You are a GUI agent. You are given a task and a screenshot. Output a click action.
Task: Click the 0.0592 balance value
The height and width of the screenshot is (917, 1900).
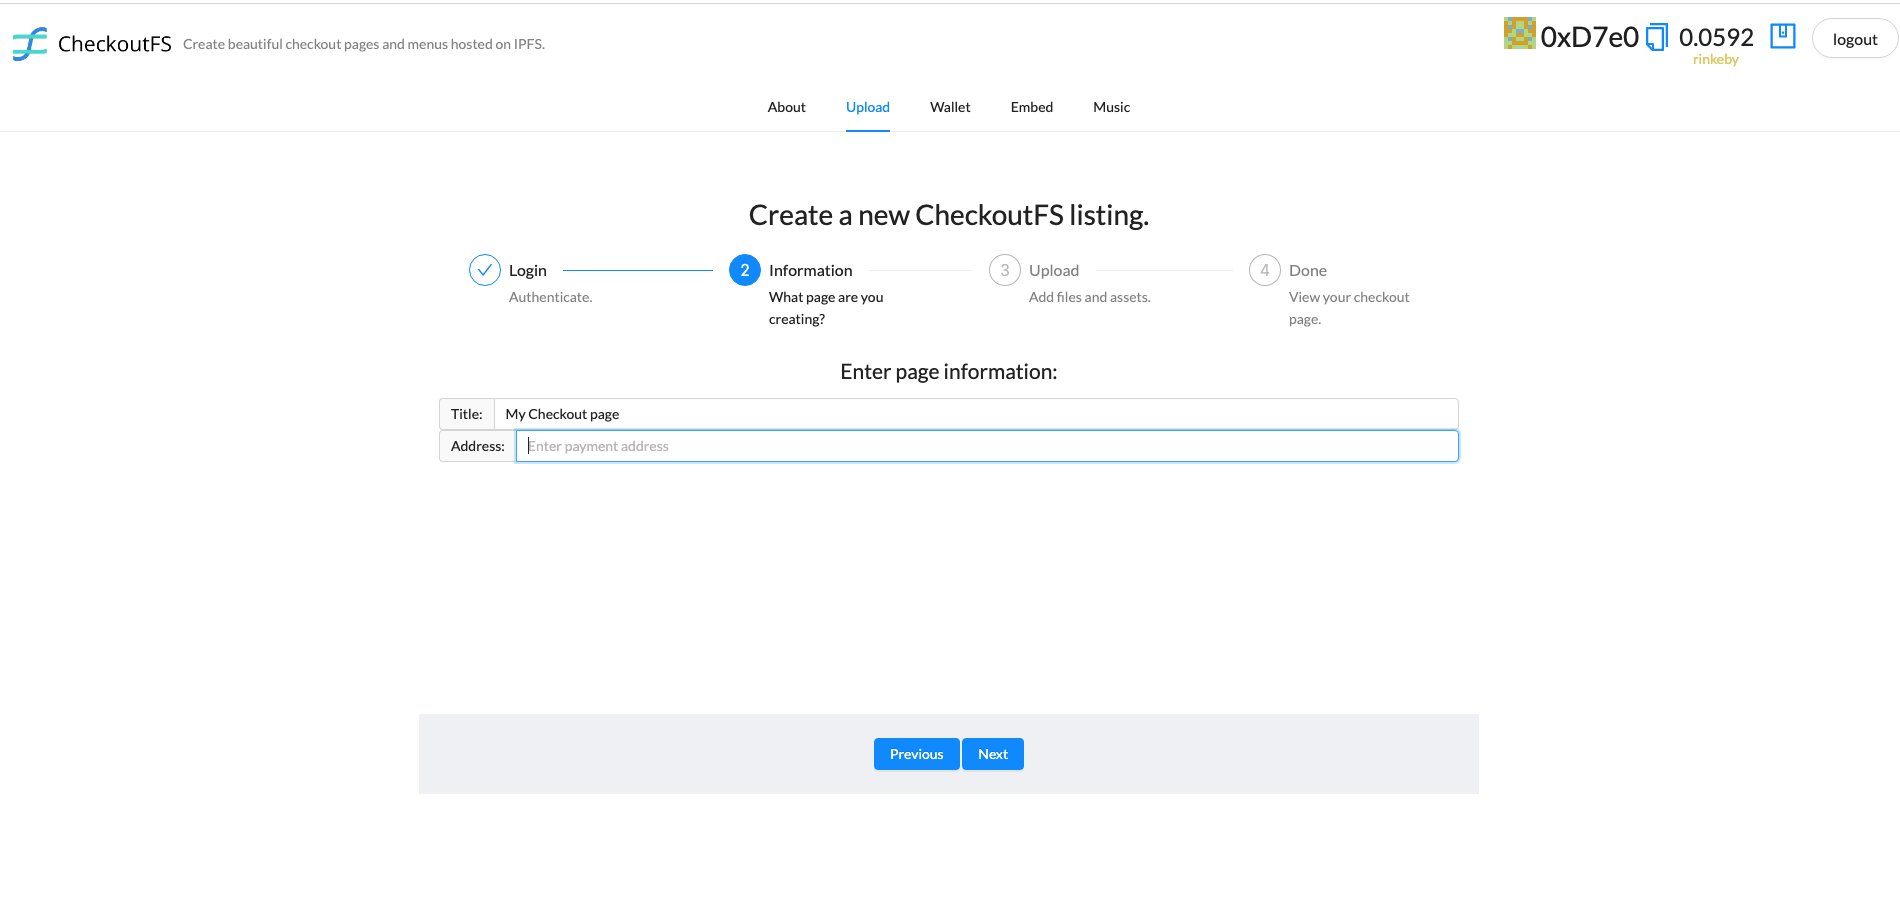pyautogui.click(x=1716, y=37)
